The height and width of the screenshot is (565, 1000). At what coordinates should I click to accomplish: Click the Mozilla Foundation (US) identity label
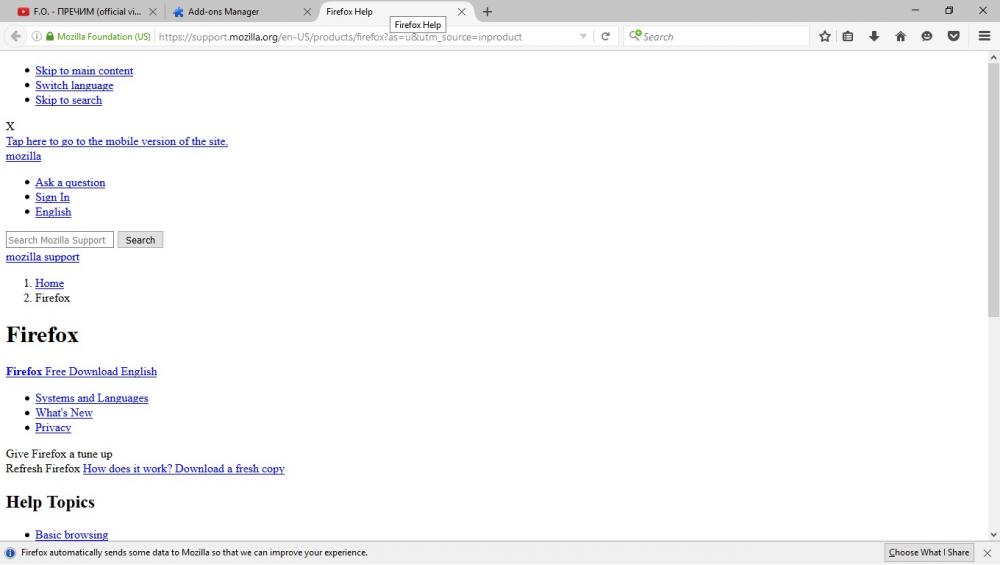click(x=104, y=36)
